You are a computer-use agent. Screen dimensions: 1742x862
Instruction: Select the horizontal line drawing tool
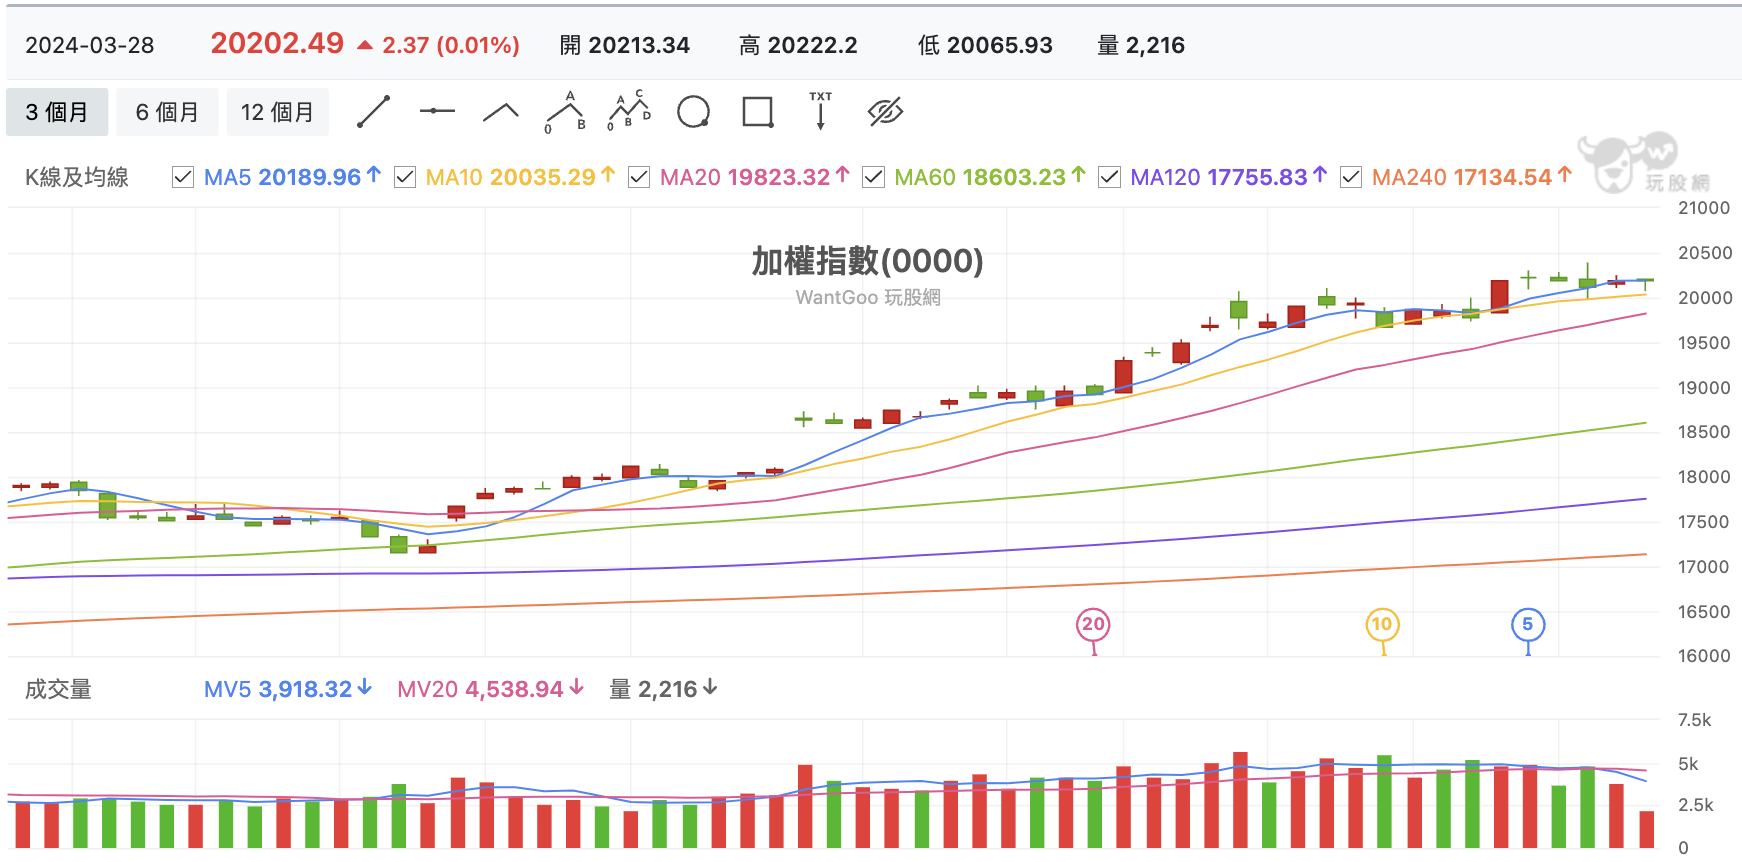(x=437, y=111)
